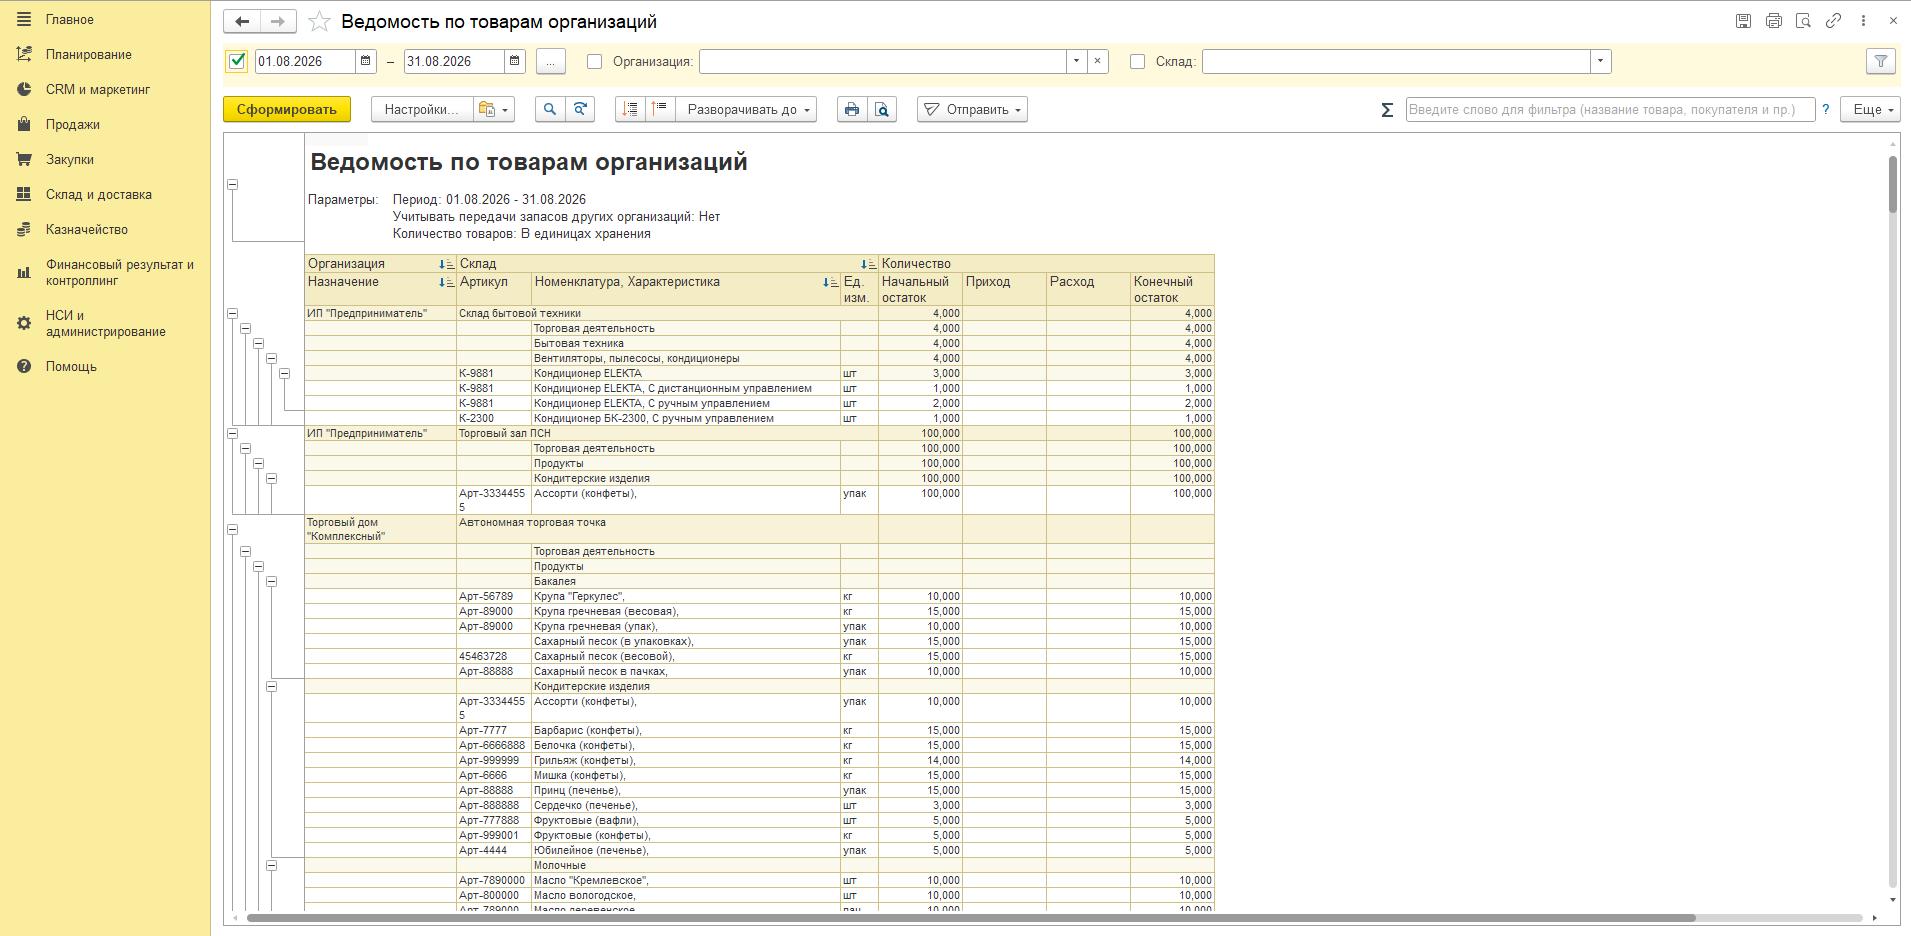
Task: Click the Find Next icon in the toolbar
Action: [580, 109]
